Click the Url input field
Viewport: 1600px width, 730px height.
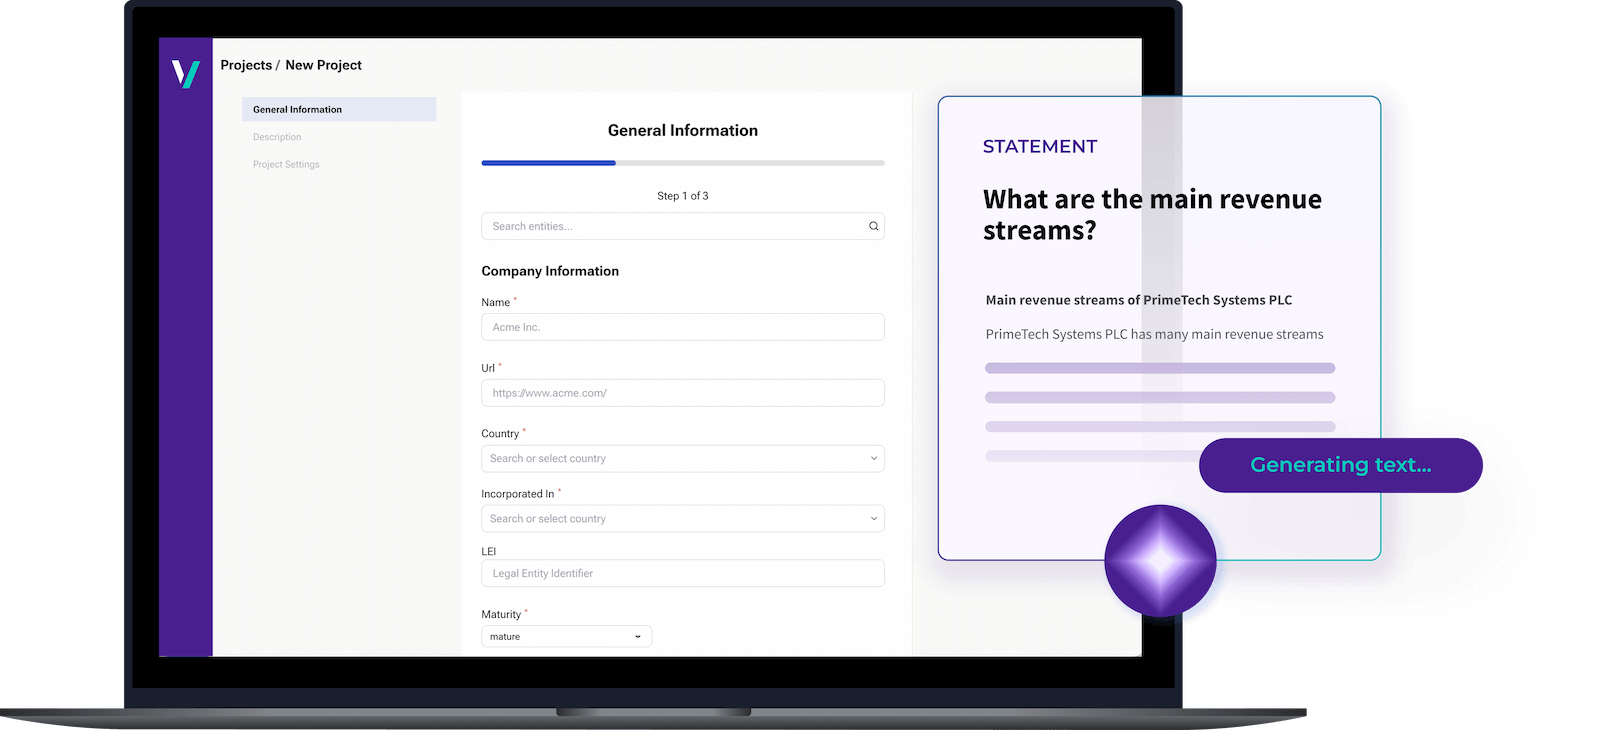coord(682,393)
